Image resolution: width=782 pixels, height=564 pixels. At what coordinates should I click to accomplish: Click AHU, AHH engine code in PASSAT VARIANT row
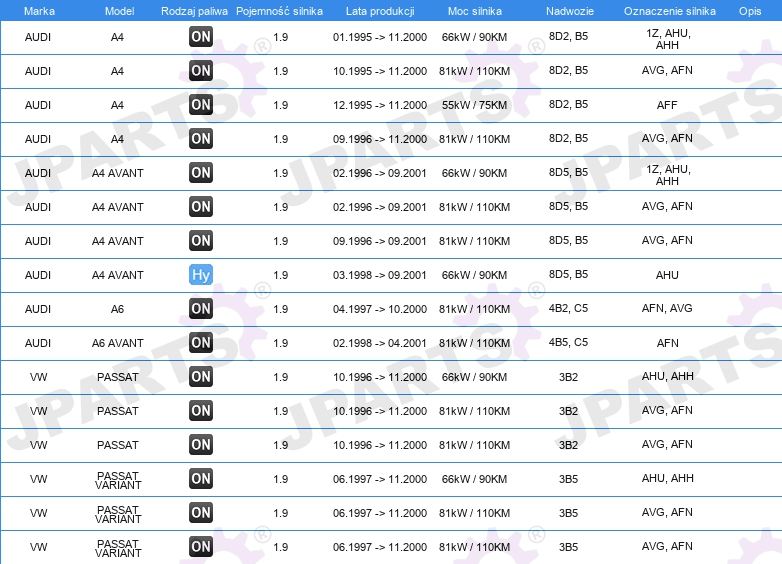point(667,478)
